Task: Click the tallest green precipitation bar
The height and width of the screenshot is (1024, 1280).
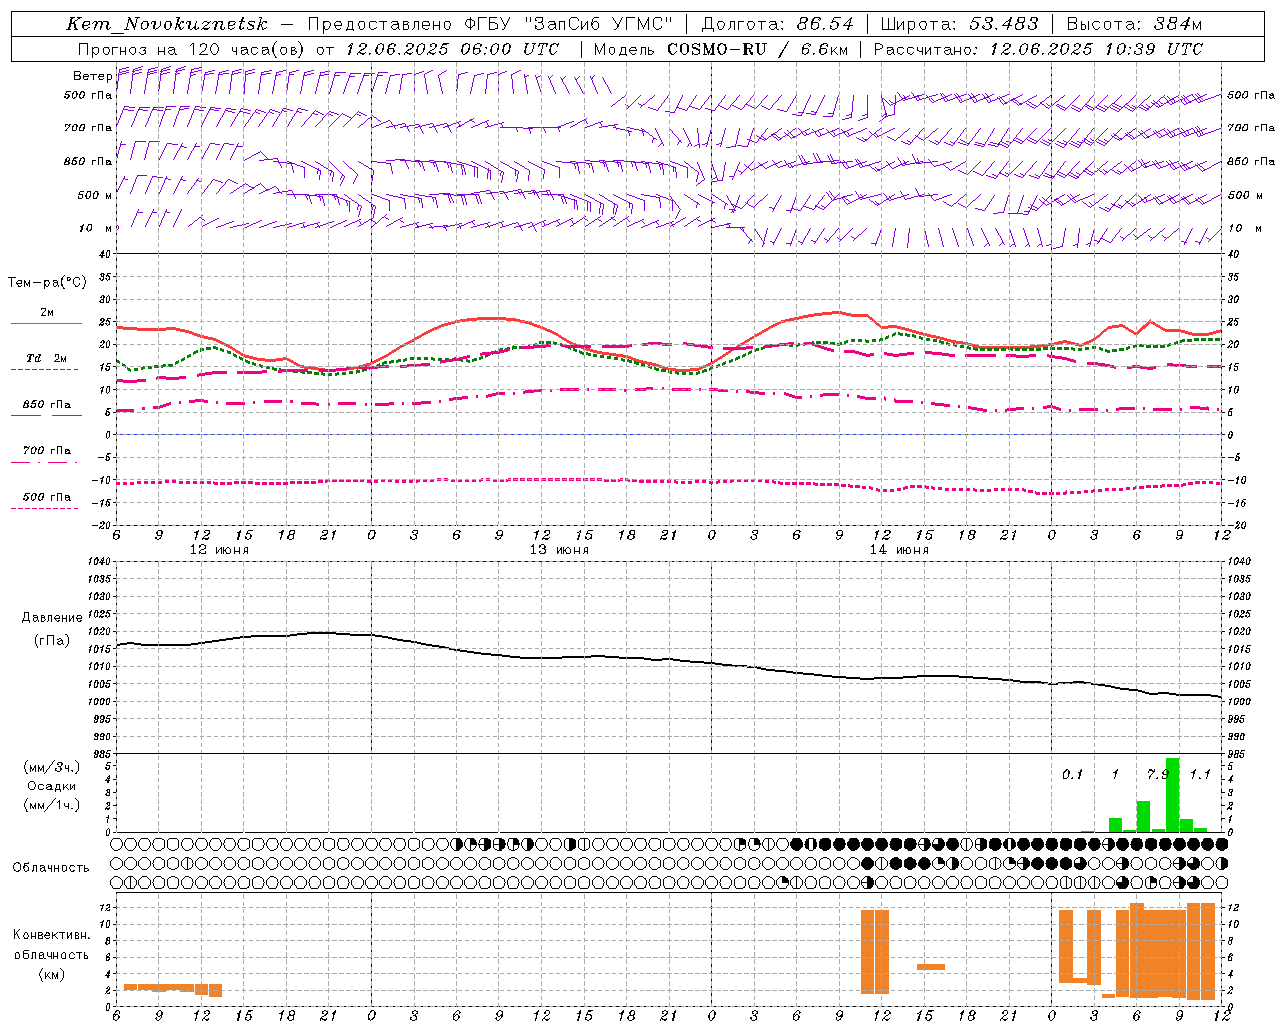Action: pyautogui.click(x=1172, y=795)
